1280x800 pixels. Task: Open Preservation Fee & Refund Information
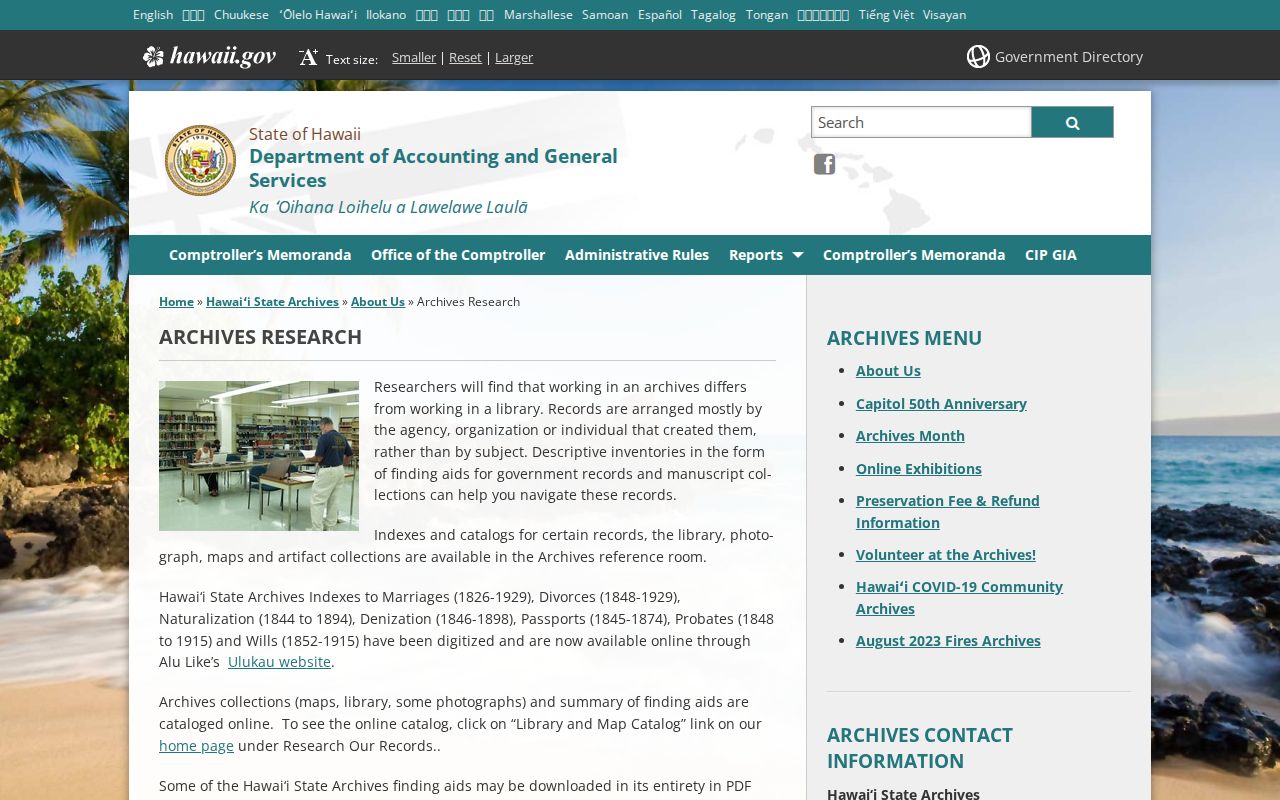pos(948,511)
